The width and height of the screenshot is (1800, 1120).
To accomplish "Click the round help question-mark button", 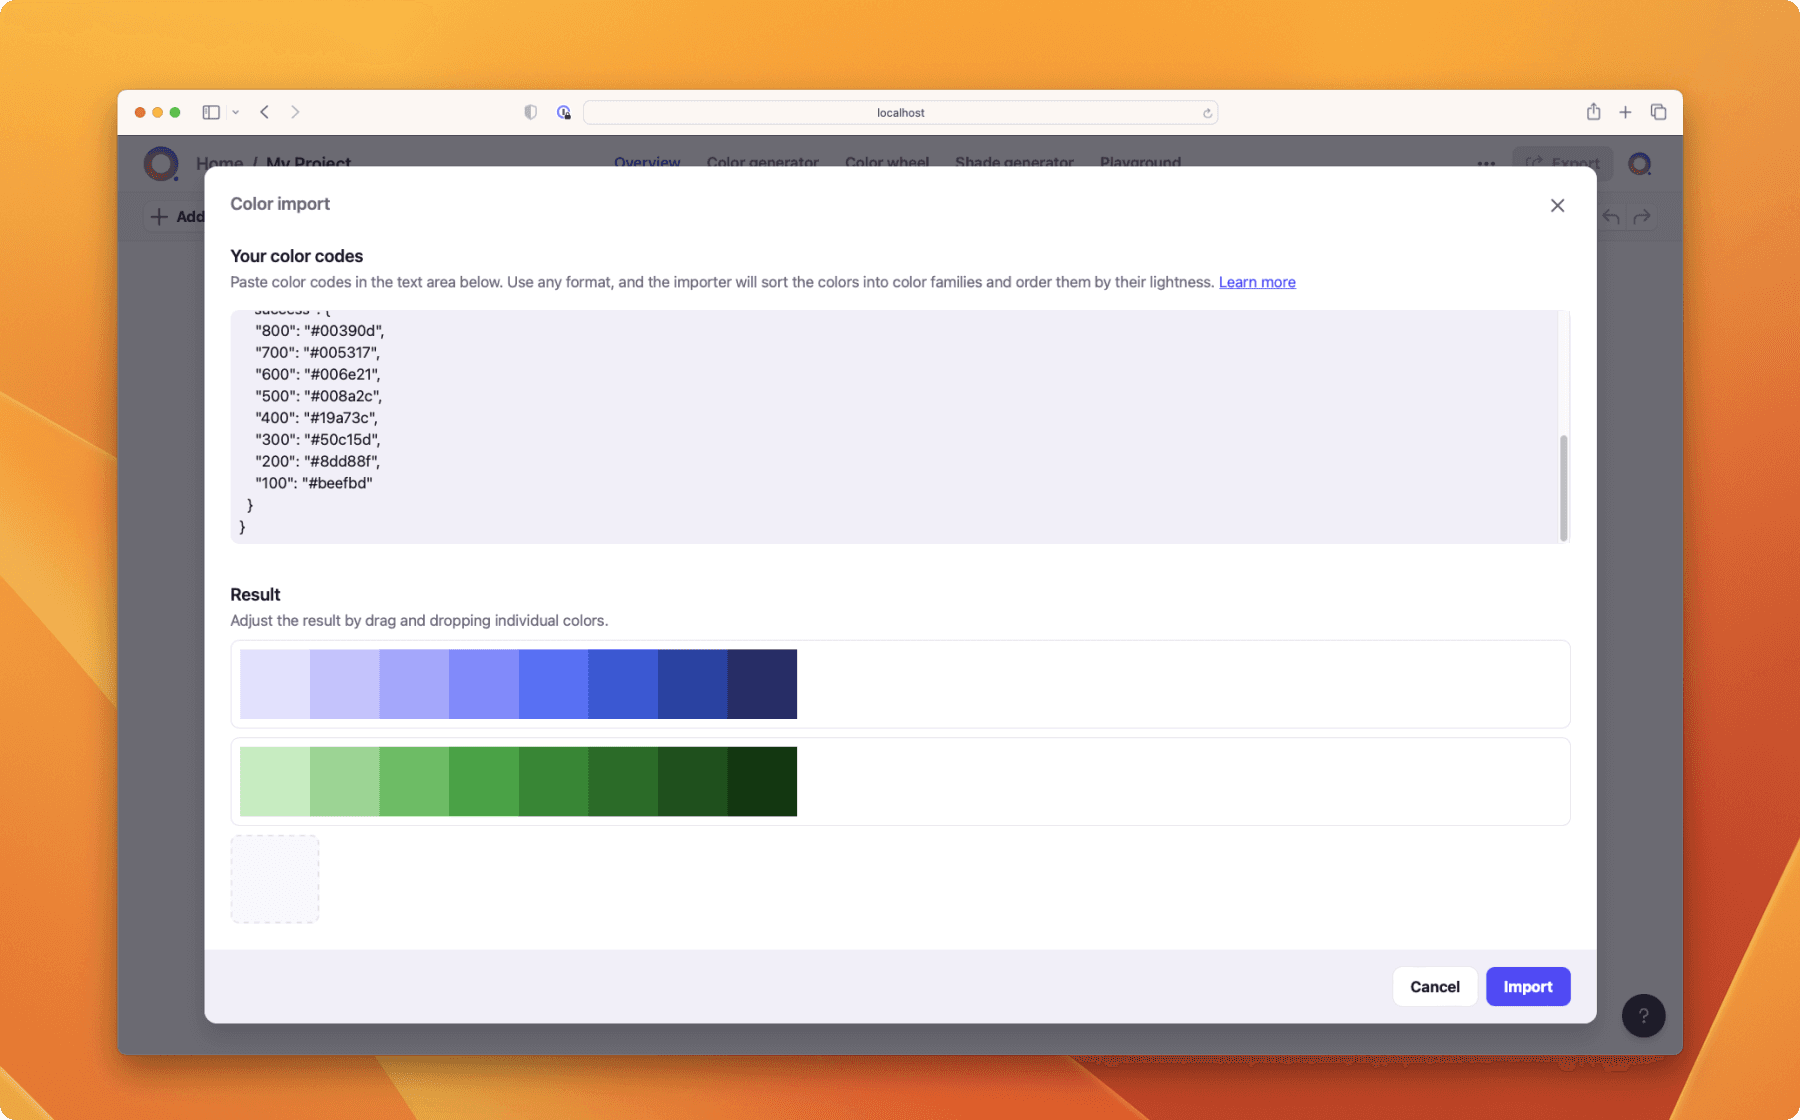I will 1643,1016.
